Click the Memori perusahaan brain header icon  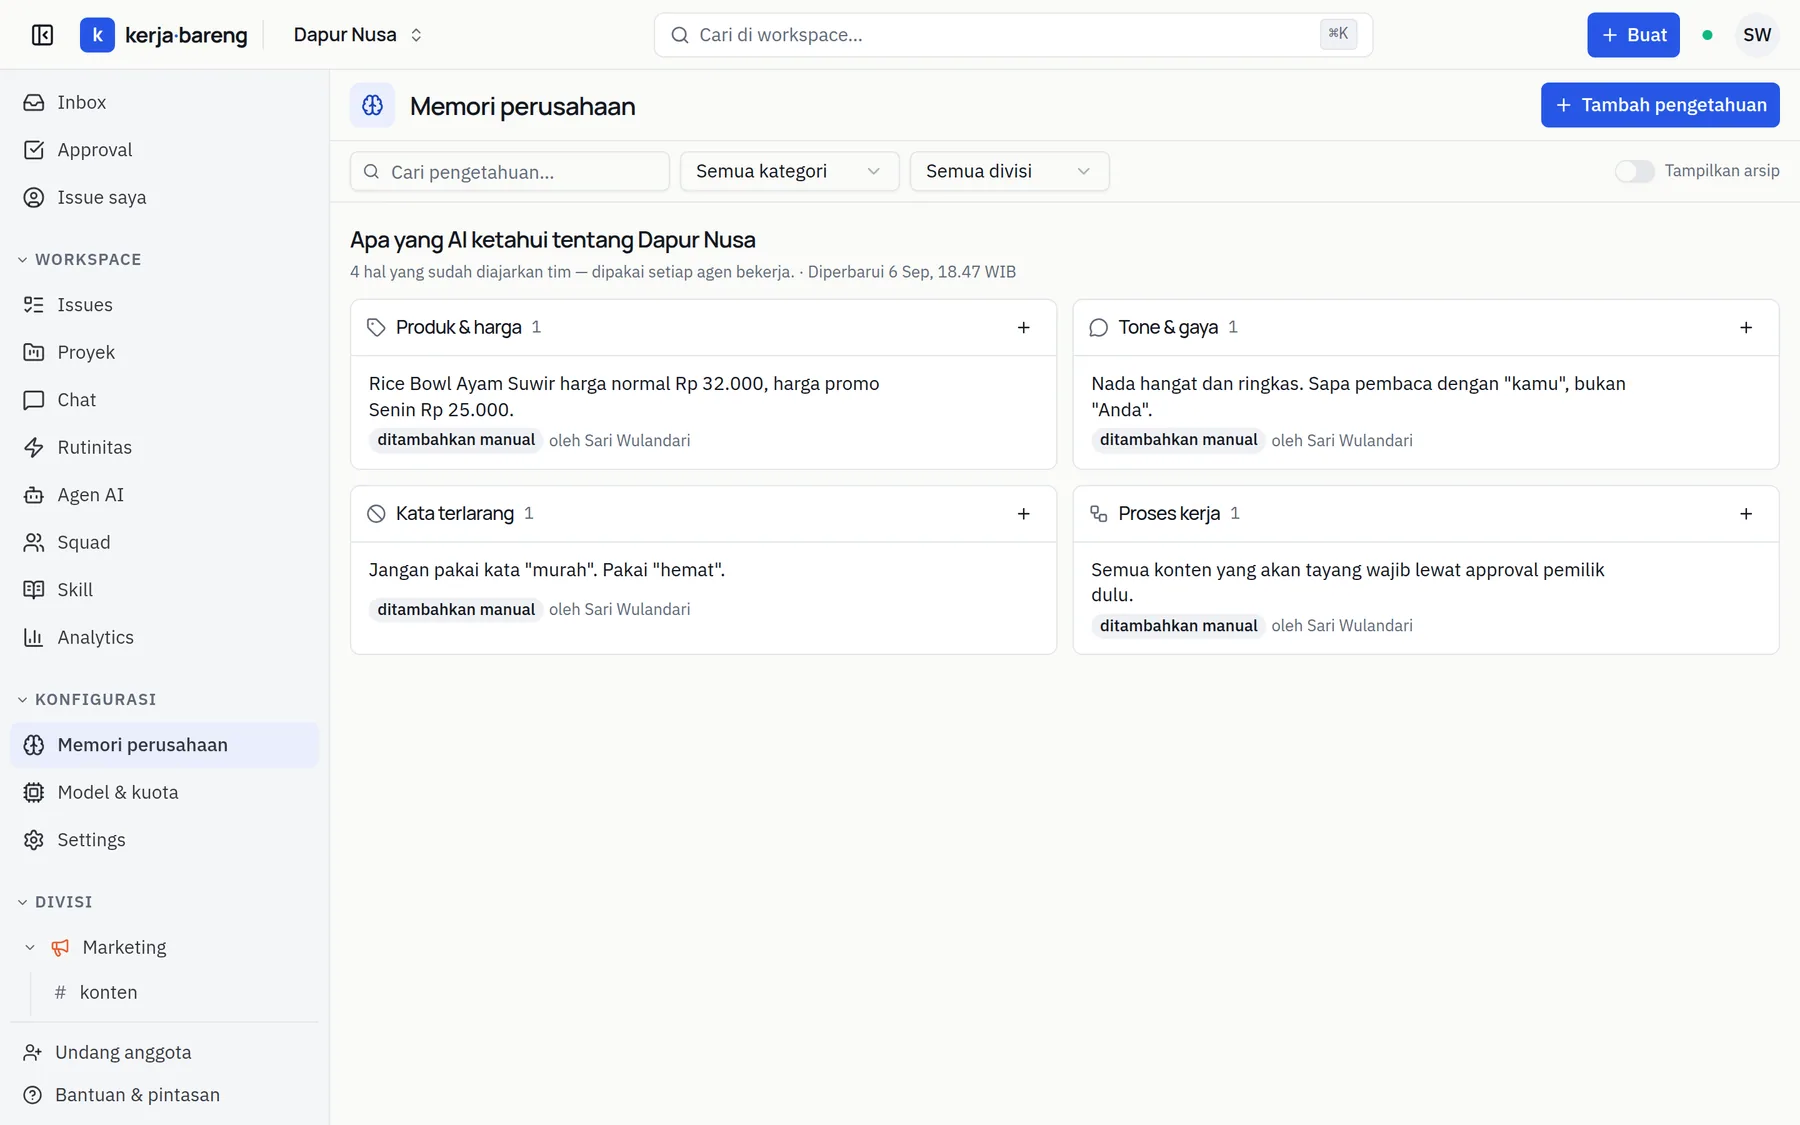372,105
